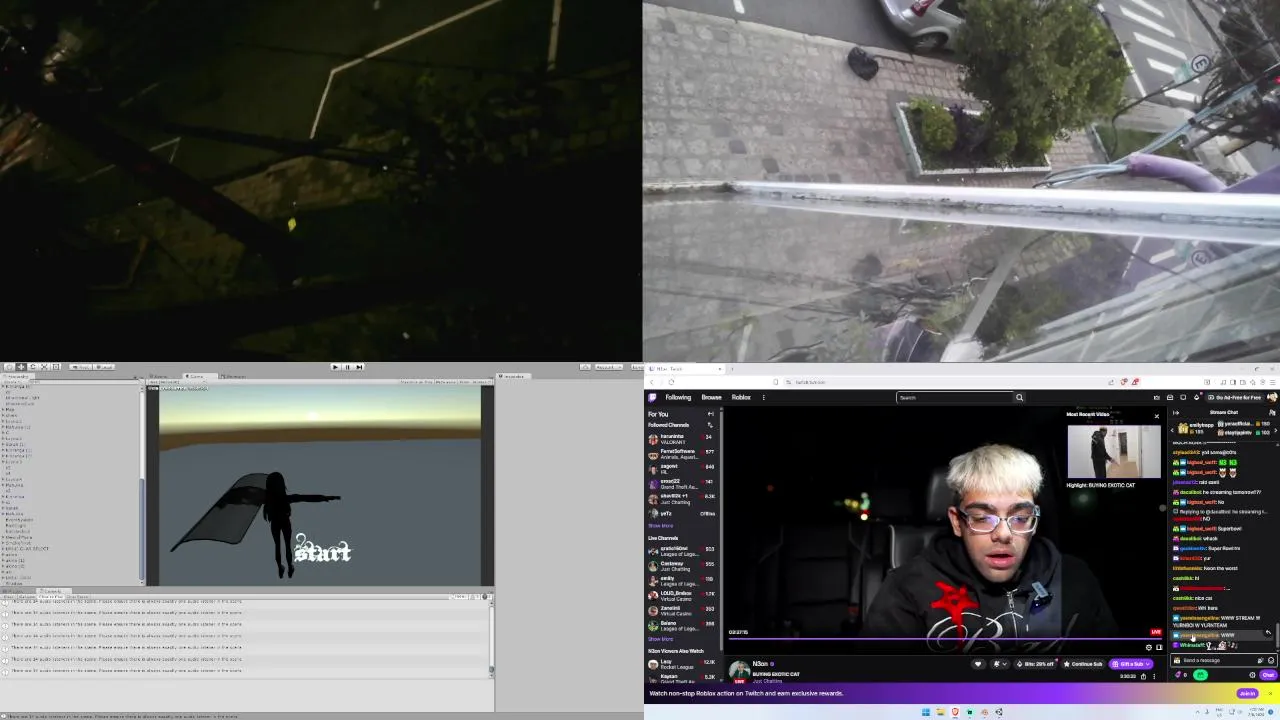The width and height of the screenshot is (1280, 720).
Task: Click the Send a message chat field
Action: [1224, 660]
